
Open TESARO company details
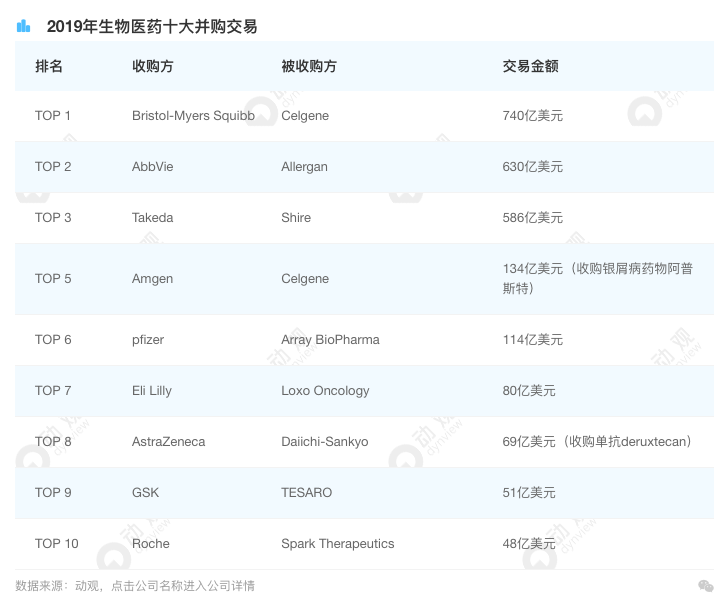(307, 493)
